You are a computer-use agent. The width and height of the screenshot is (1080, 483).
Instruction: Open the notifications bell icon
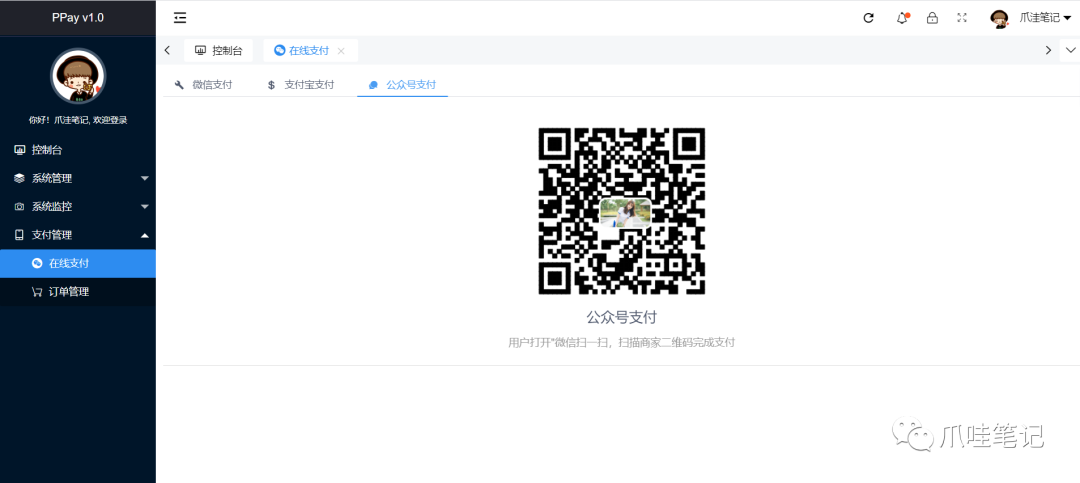902,18
